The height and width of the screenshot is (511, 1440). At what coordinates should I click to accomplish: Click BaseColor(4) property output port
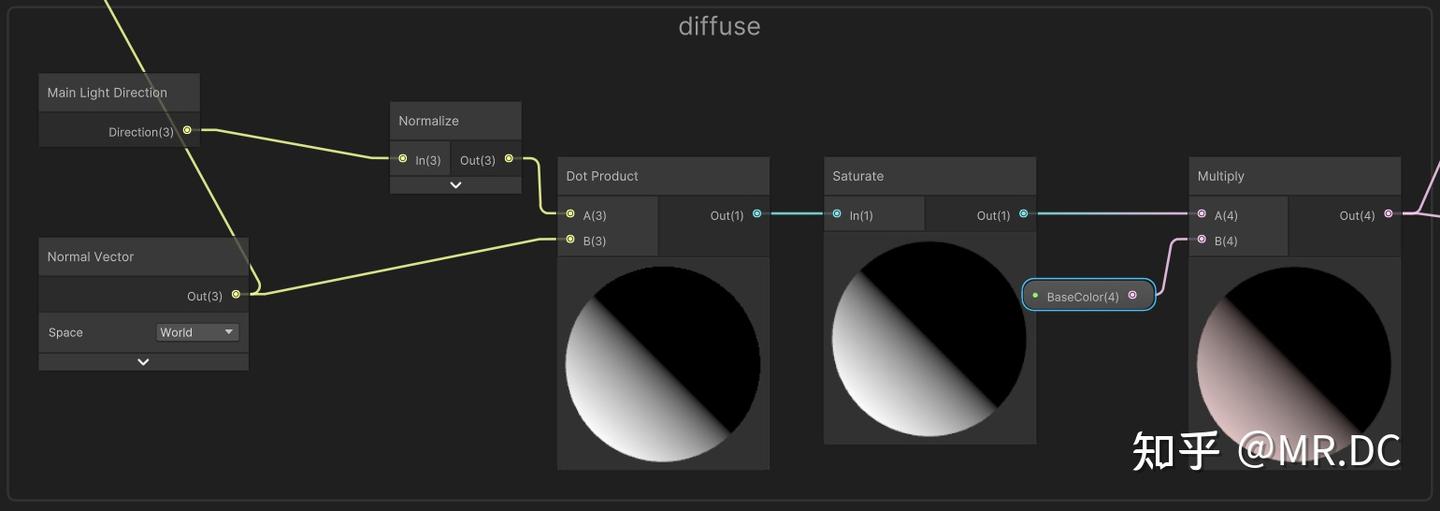coord(1132,295)
